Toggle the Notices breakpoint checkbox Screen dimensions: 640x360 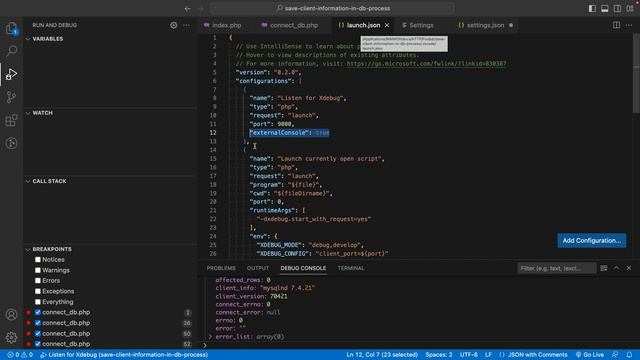(x=38, y=260)
